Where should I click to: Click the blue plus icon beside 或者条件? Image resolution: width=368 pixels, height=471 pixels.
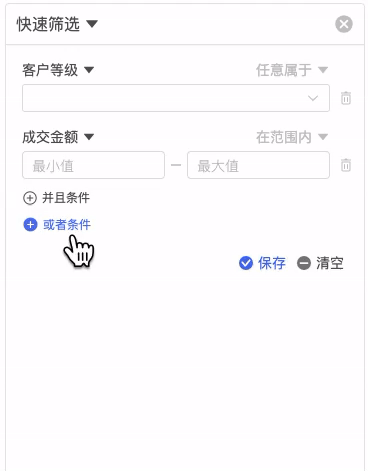click(x=30, y=225)
